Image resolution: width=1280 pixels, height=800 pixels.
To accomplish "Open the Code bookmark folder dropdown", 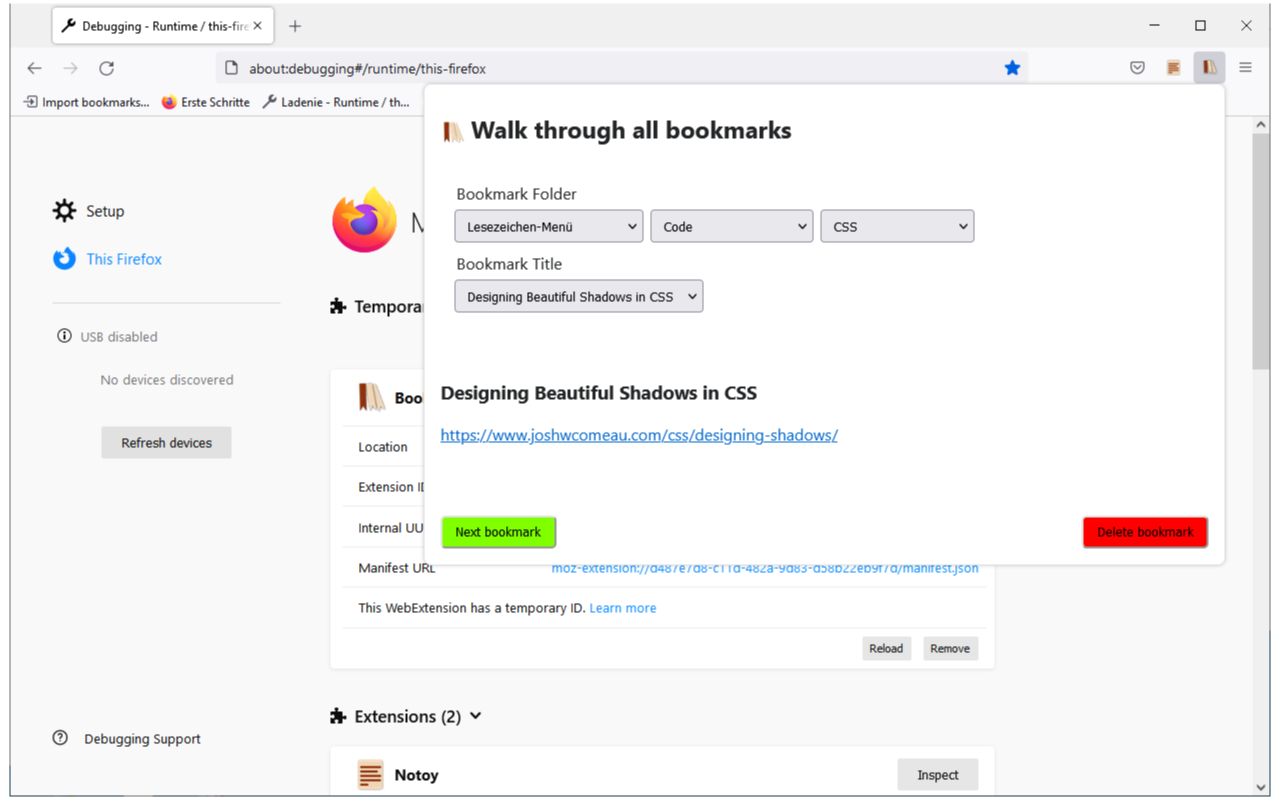I will (731, 226).
